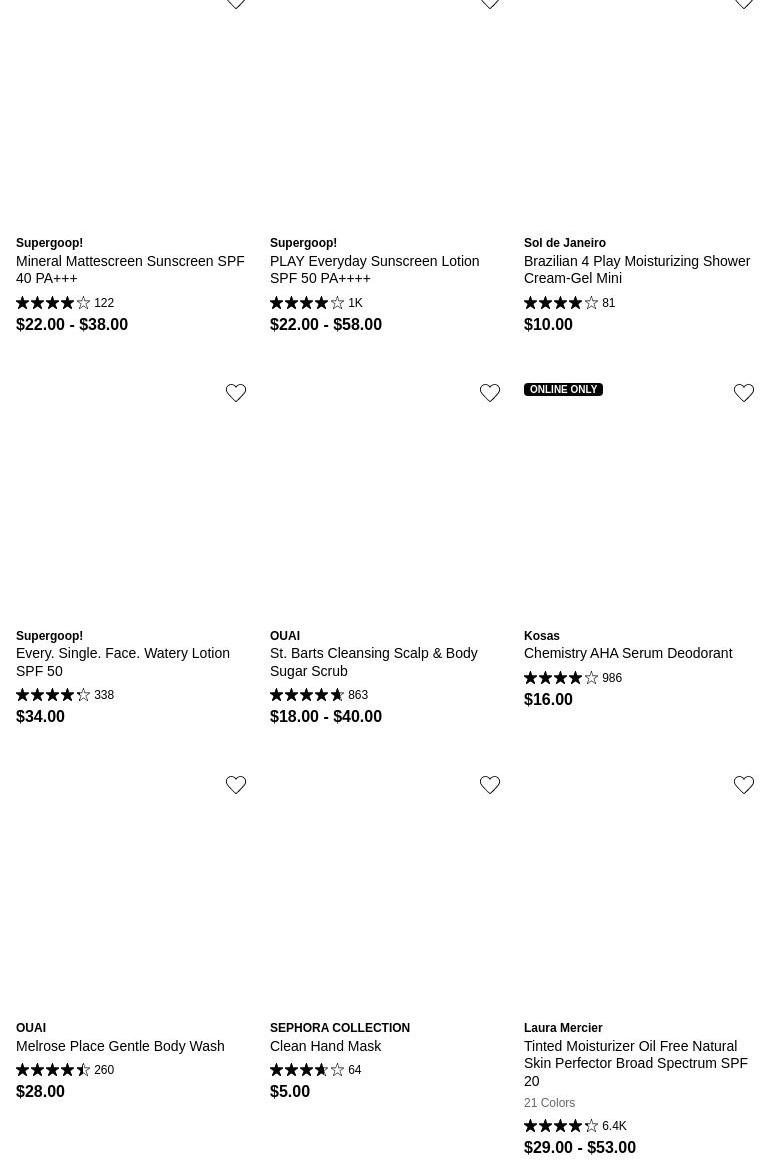Open Brazilian 4 Play Shower Cream-Gel Mini
Image resolution: width=770 pixels, height=1173 pixels.
click(x=636, y=269)
